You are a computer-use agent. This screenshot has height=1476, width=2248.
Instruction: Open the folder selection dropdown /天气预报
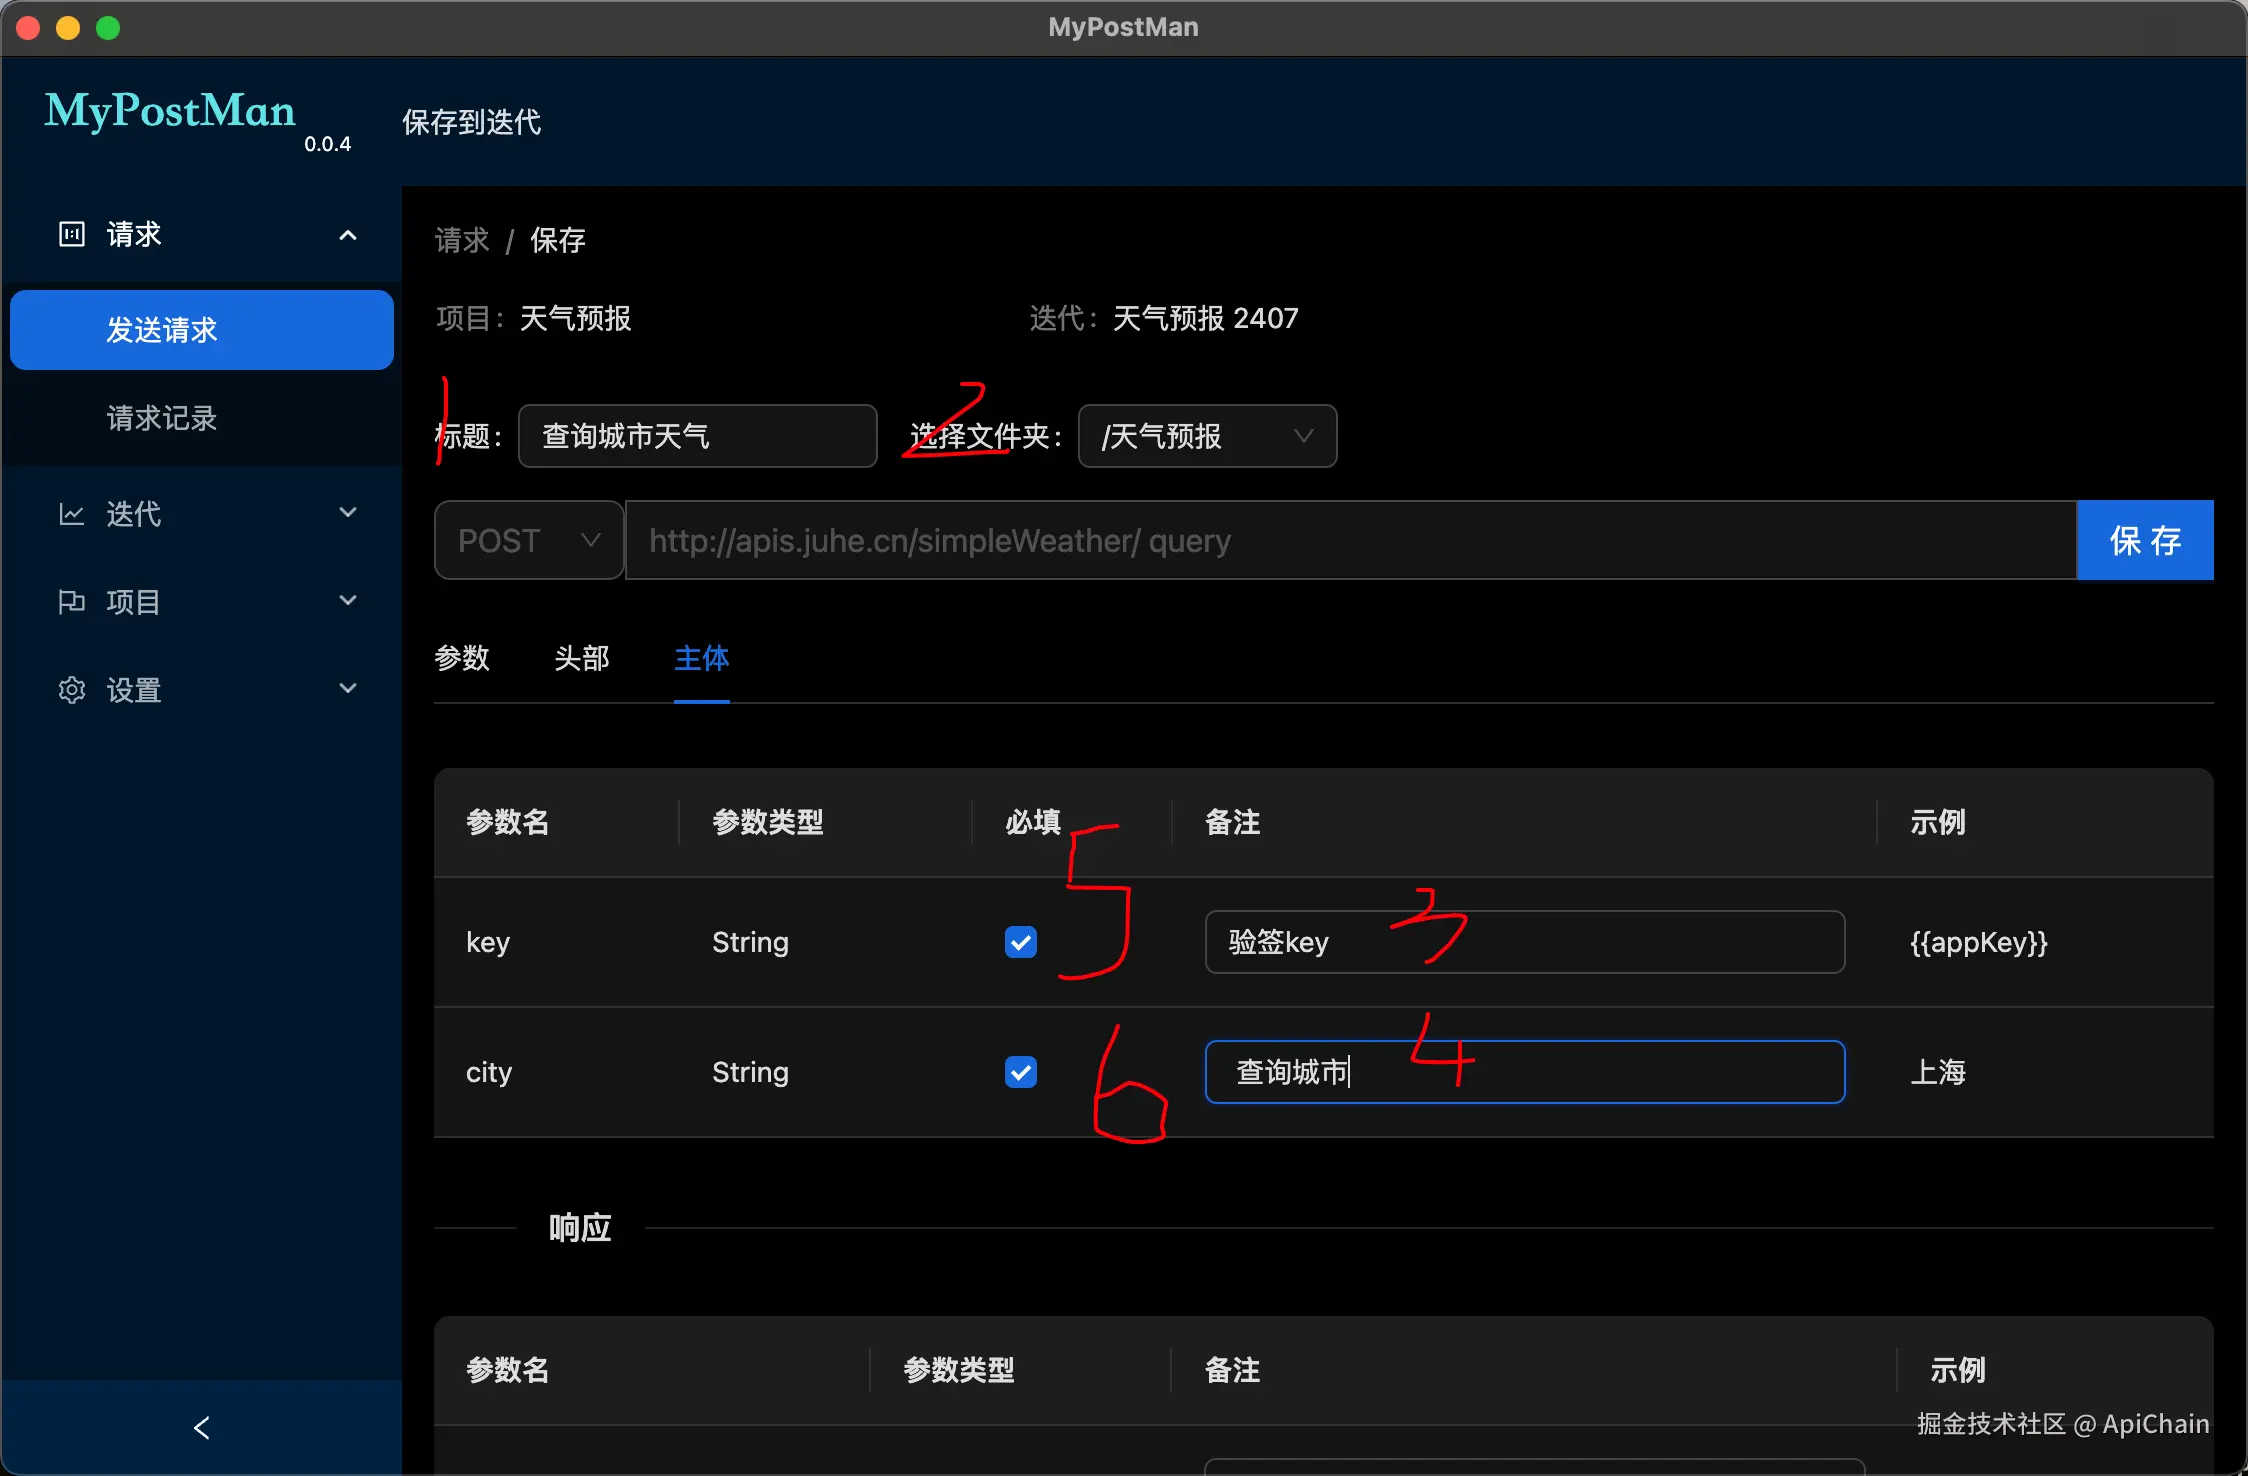point(1206,436)
